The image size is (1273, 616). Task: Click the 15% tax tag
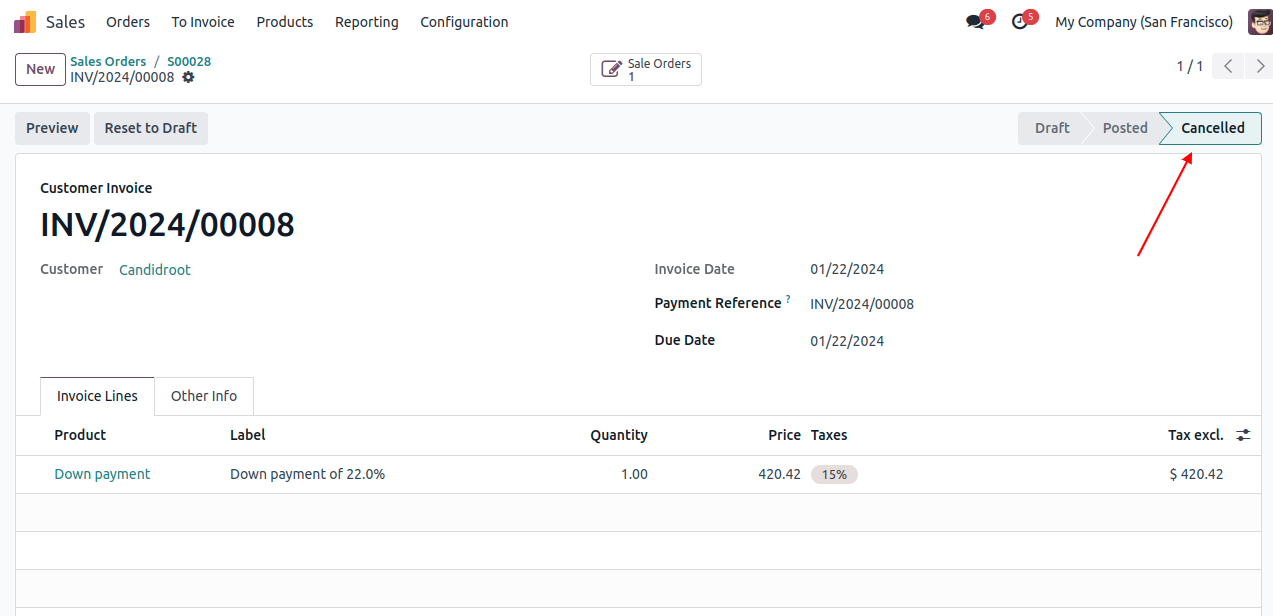(x=834, y=475)
